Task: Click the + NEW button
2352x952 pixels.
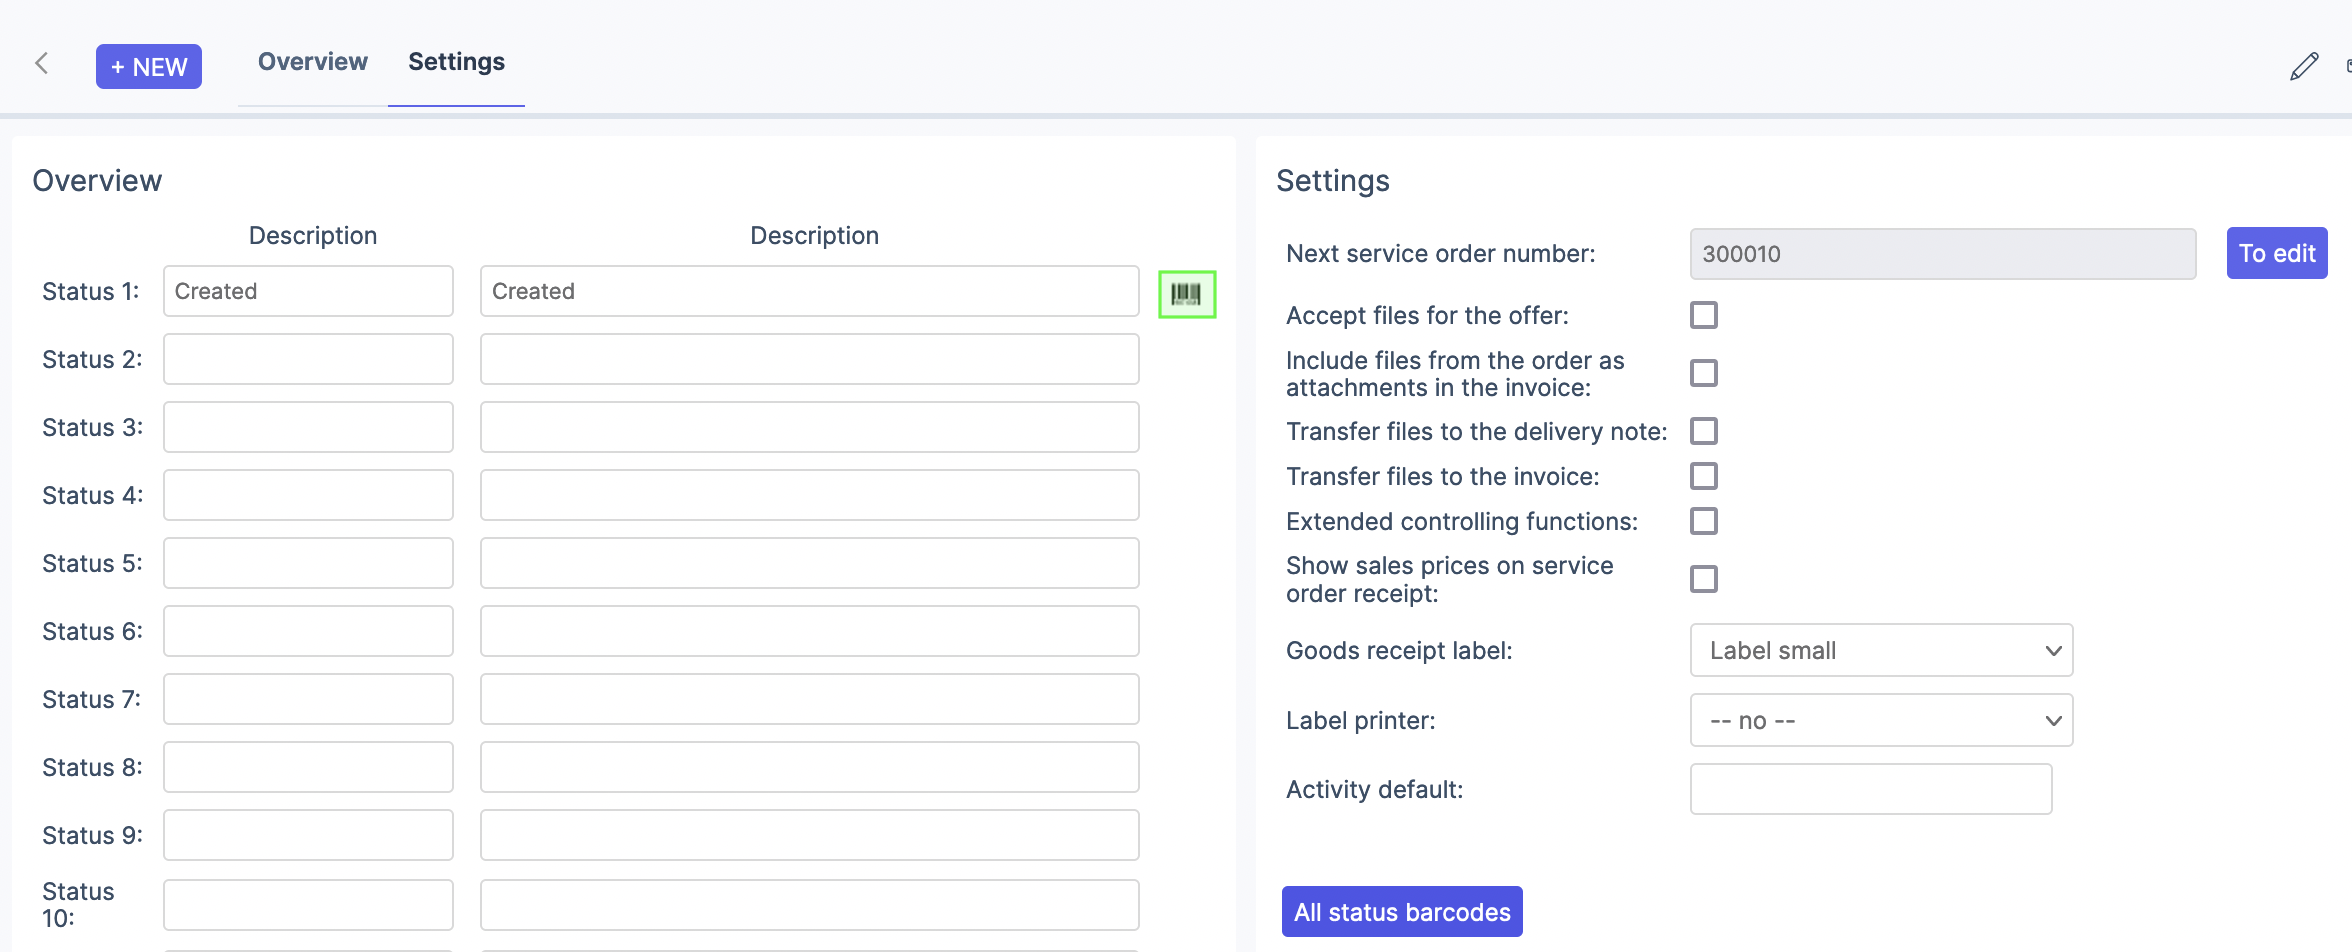Action: point(149,67)
